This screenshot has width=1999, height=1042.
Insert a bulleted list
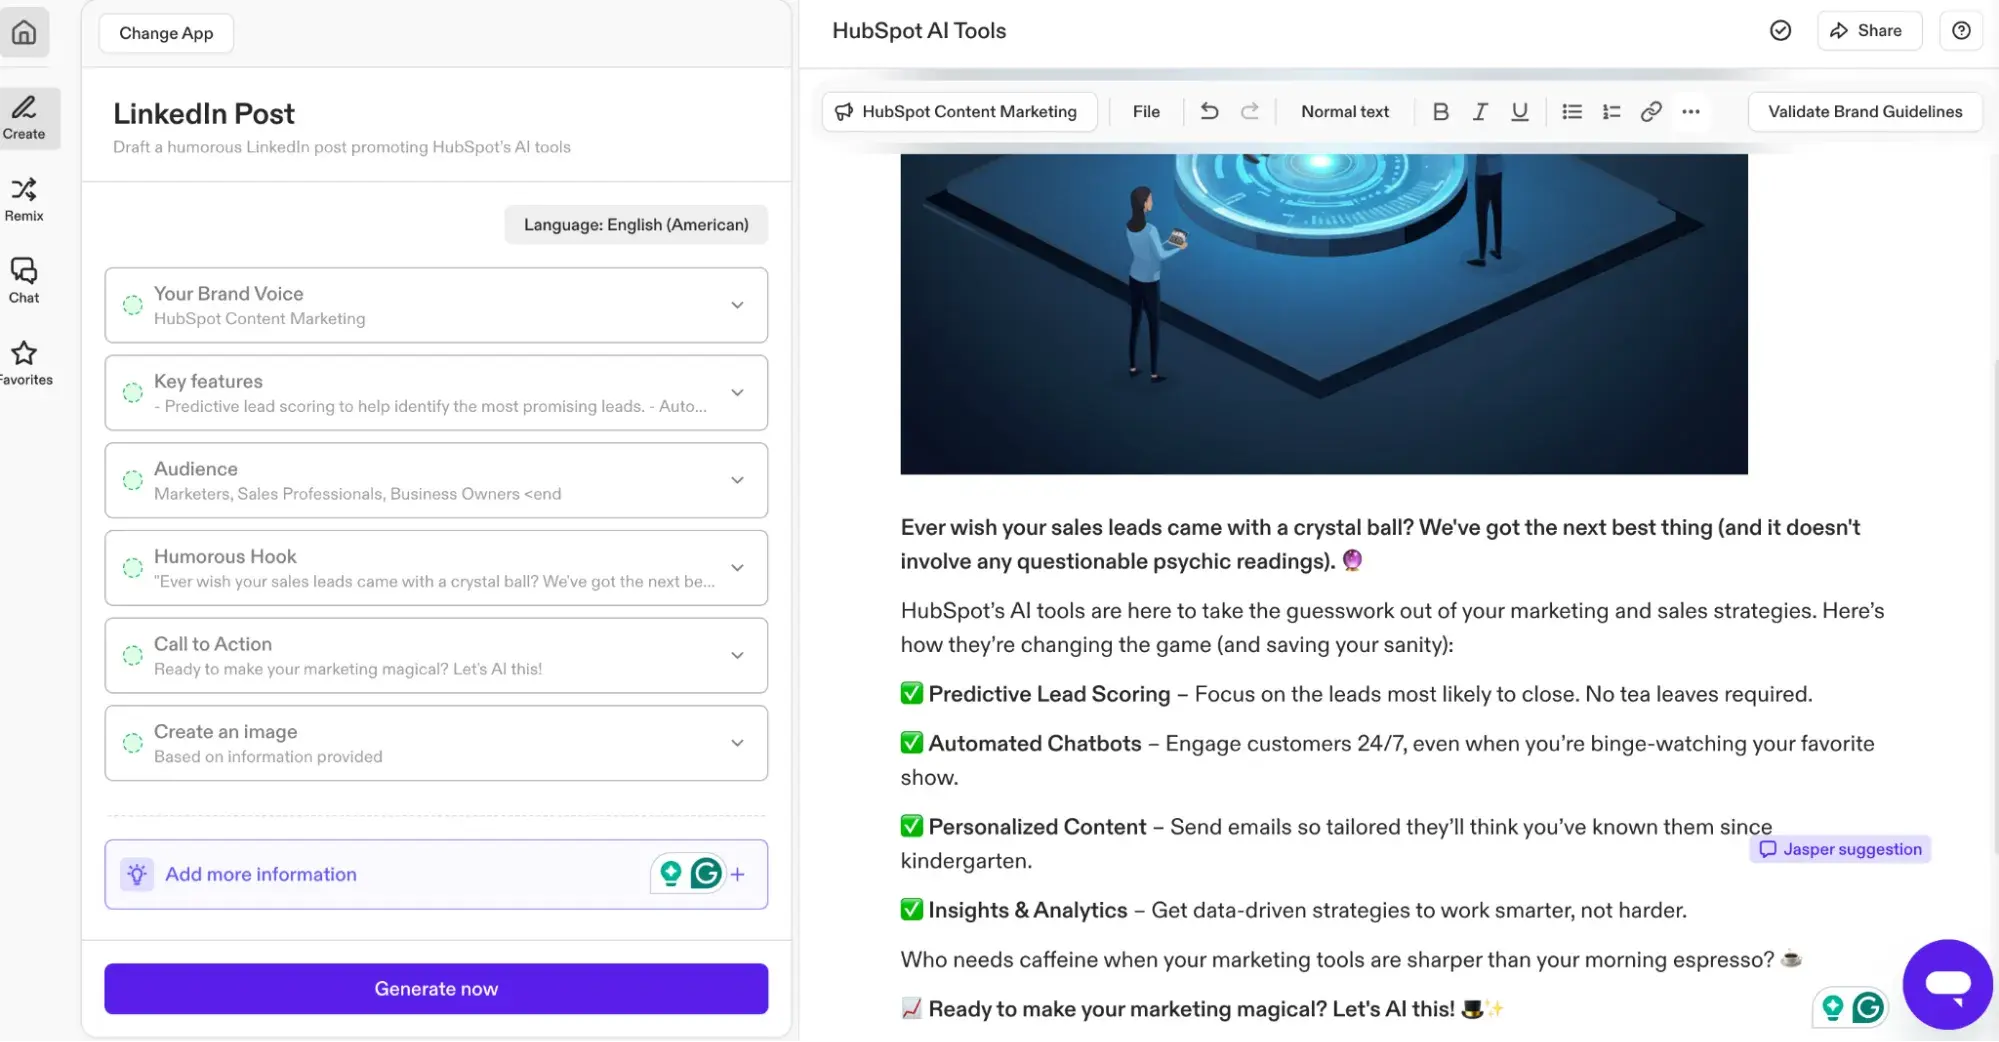point(1572,112)
